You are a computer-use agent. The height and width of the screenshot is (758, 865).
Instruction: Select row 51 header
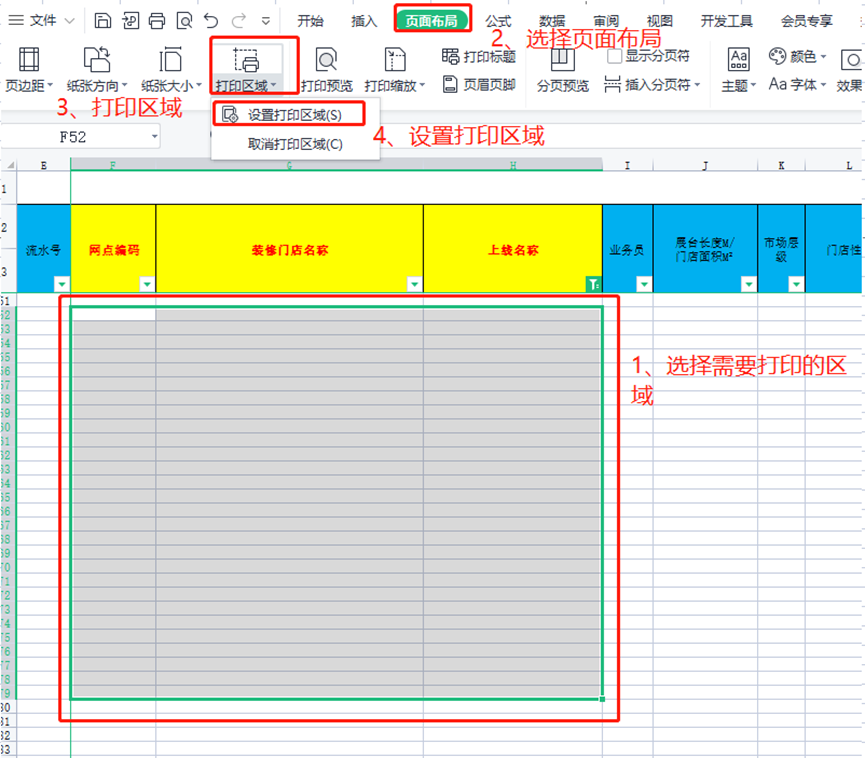click(x=8, y=301)
